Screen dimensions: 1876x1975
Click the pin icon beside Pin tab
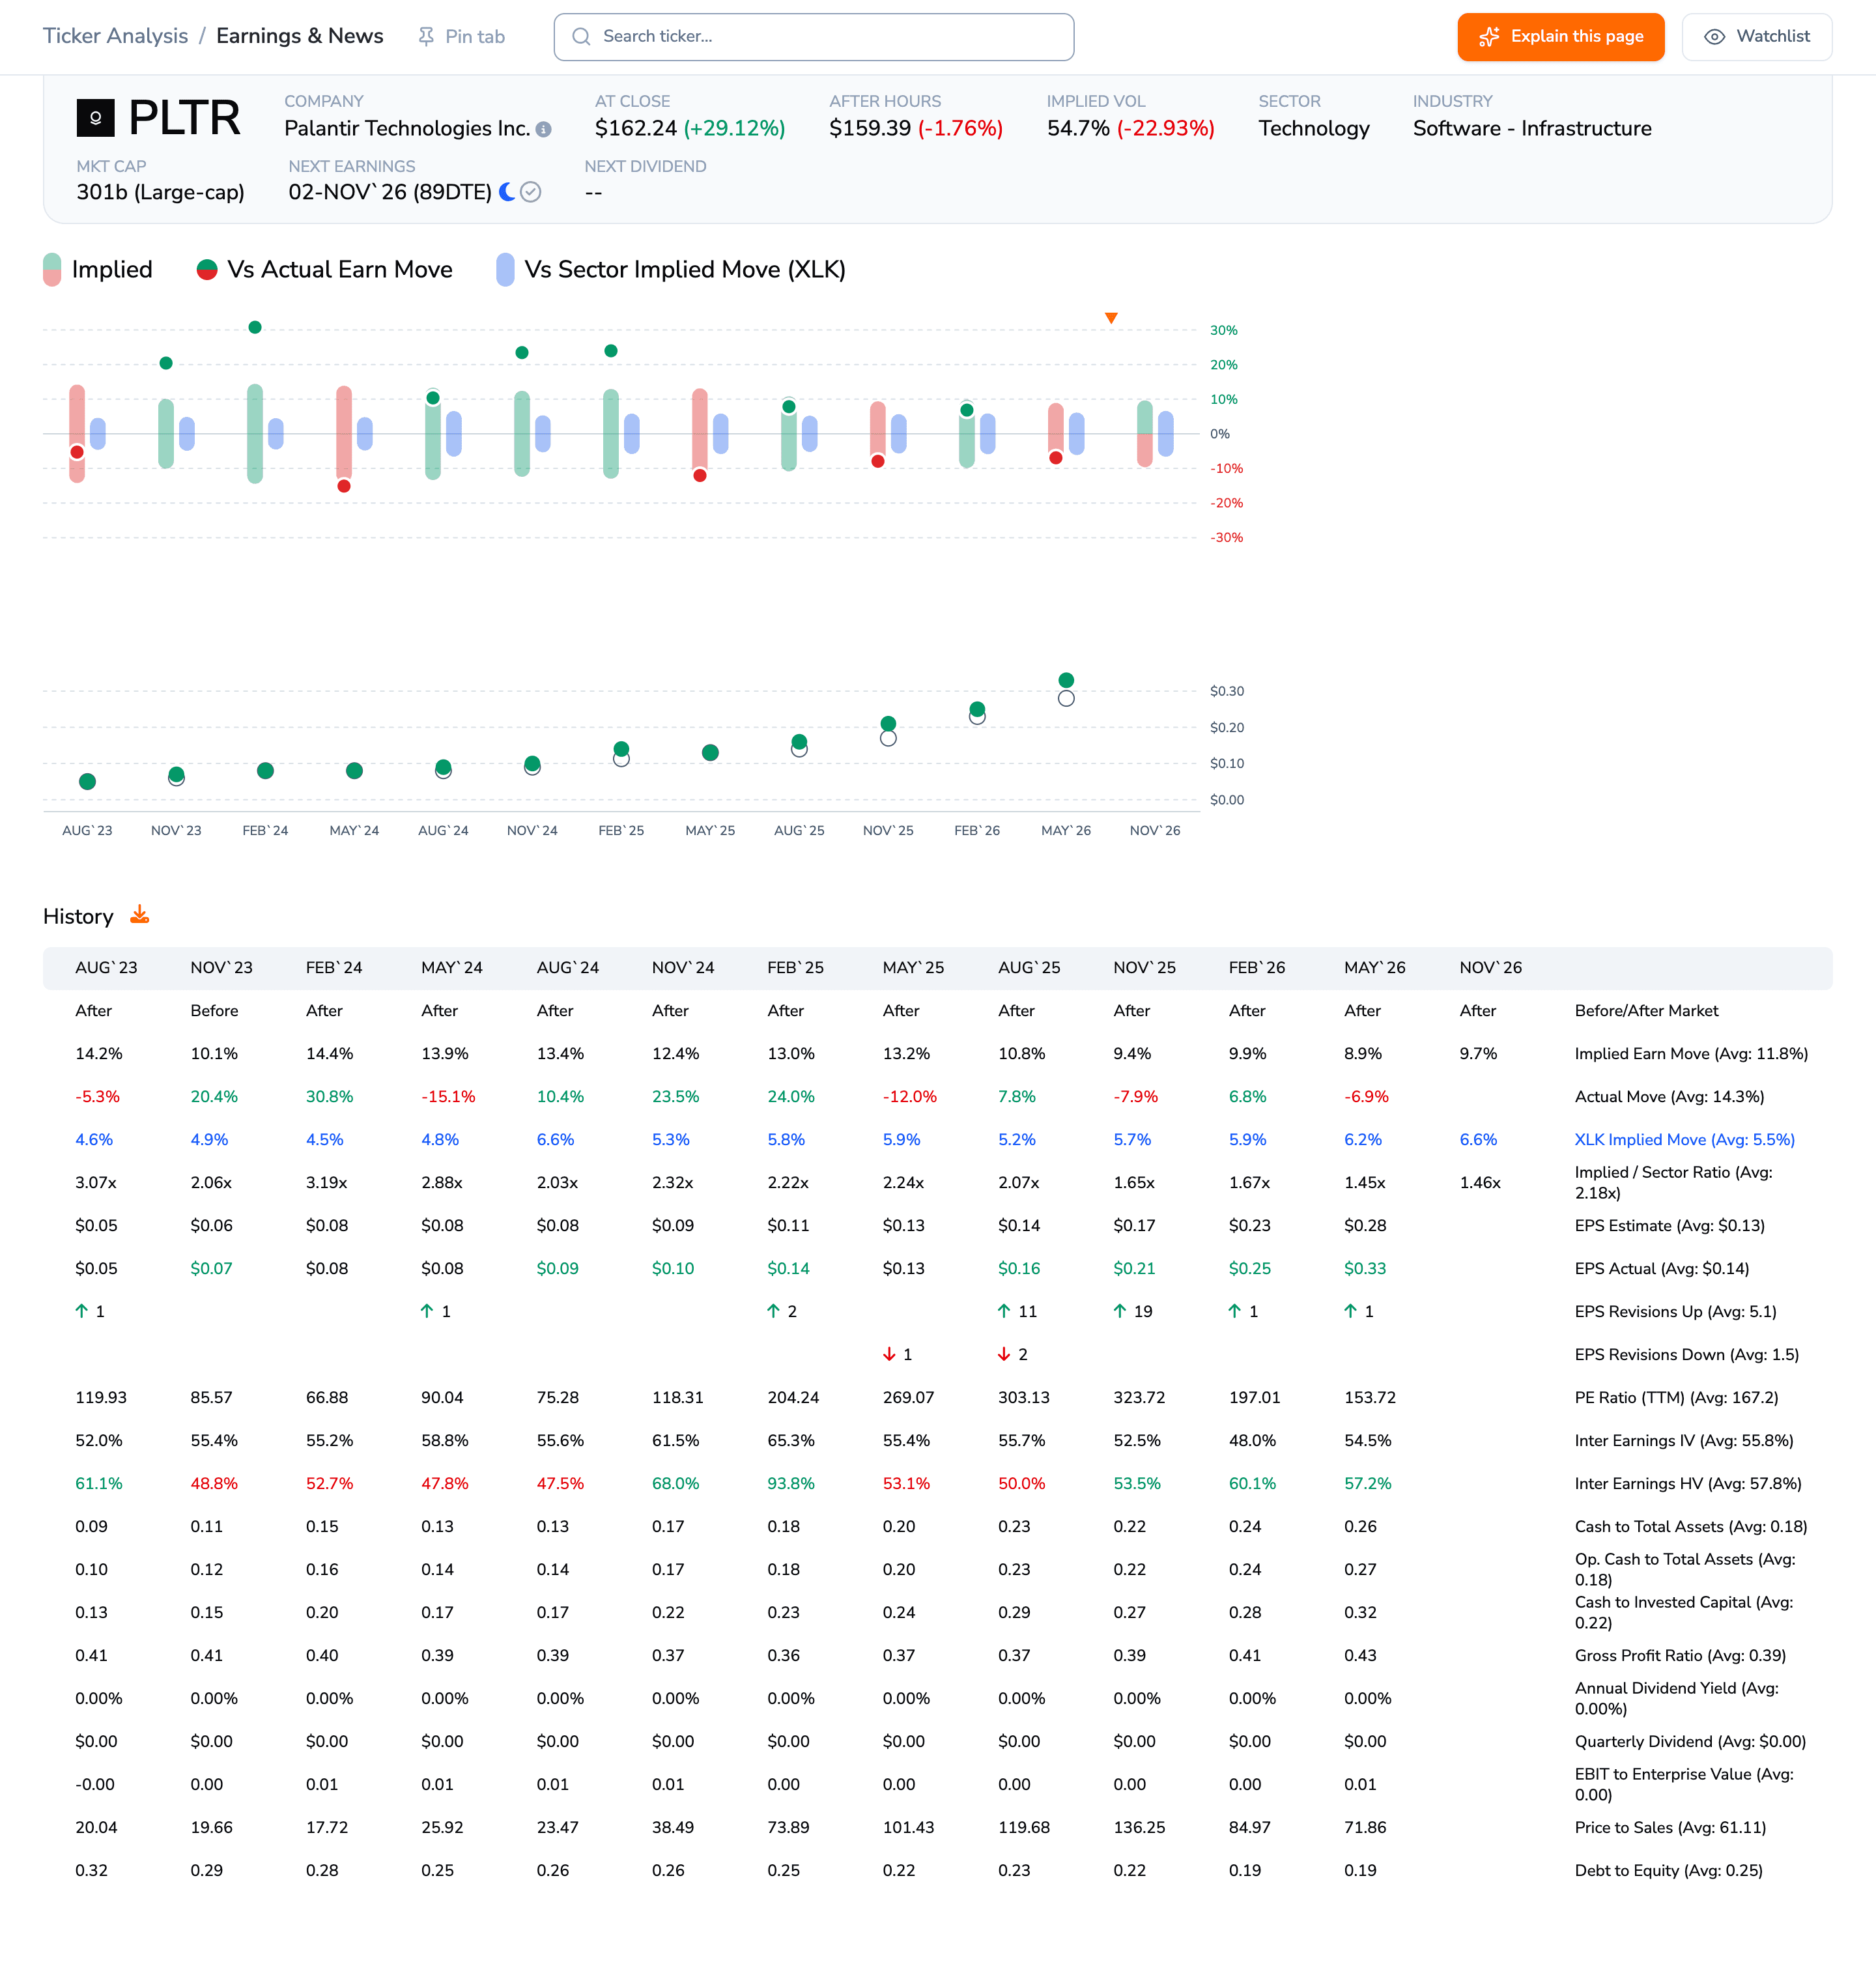pyautogui.click(x=426, y=37)
